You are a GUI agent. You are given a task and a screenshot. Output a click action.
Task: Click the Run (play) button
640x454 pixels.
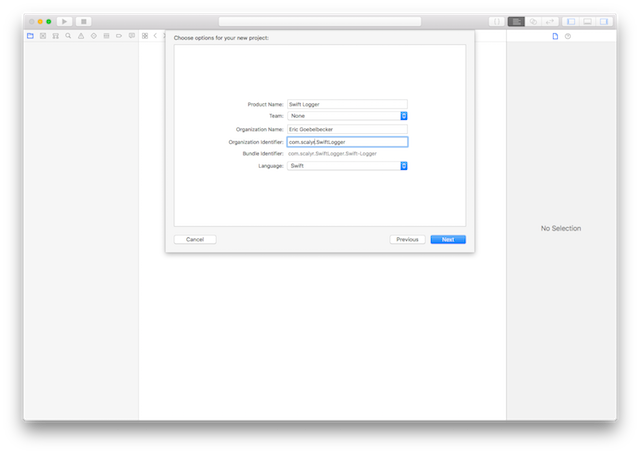(x=64, y=21)
